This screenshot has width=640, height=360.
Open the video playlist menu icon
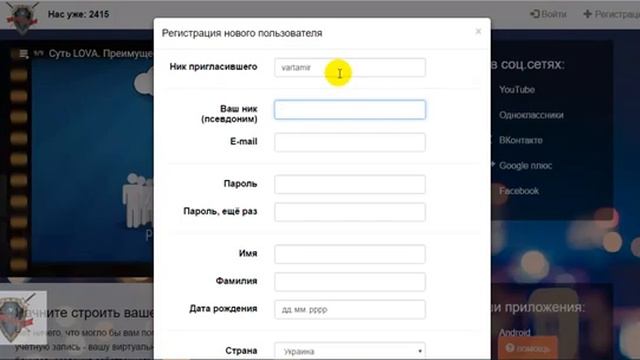(x=24, y=53)
